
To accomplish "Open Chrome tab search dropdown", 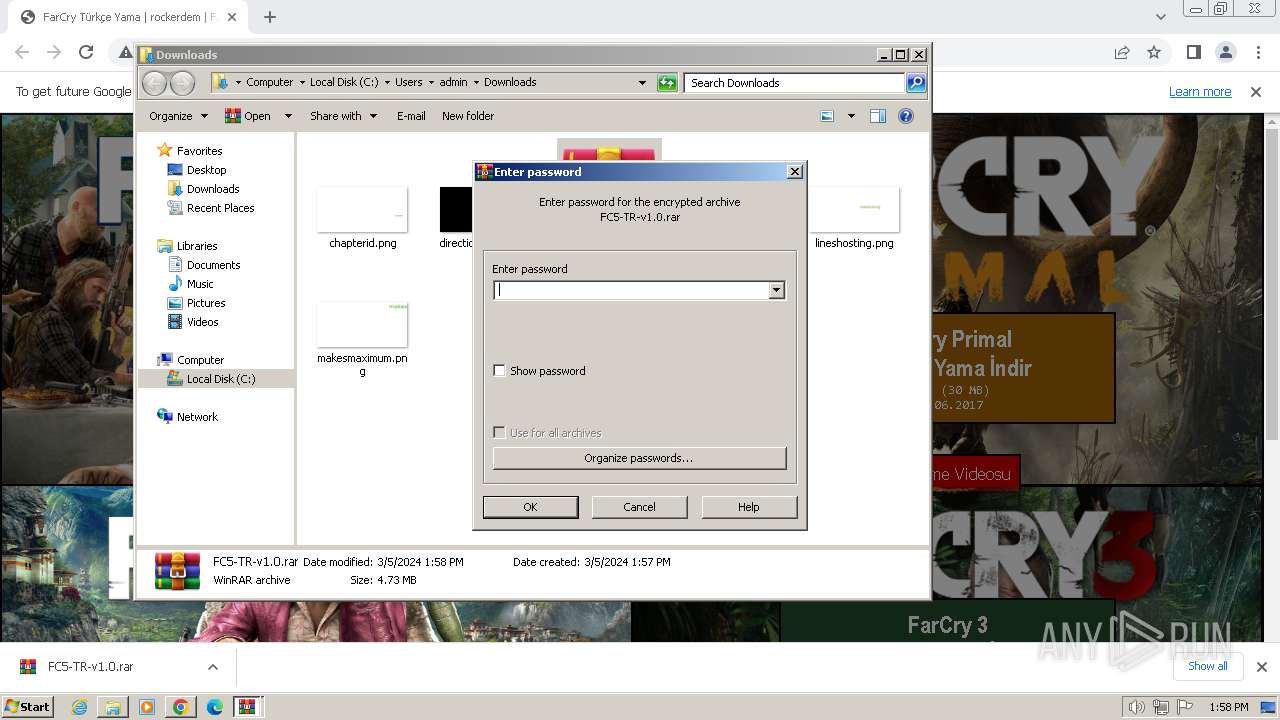I will 1160,17.
